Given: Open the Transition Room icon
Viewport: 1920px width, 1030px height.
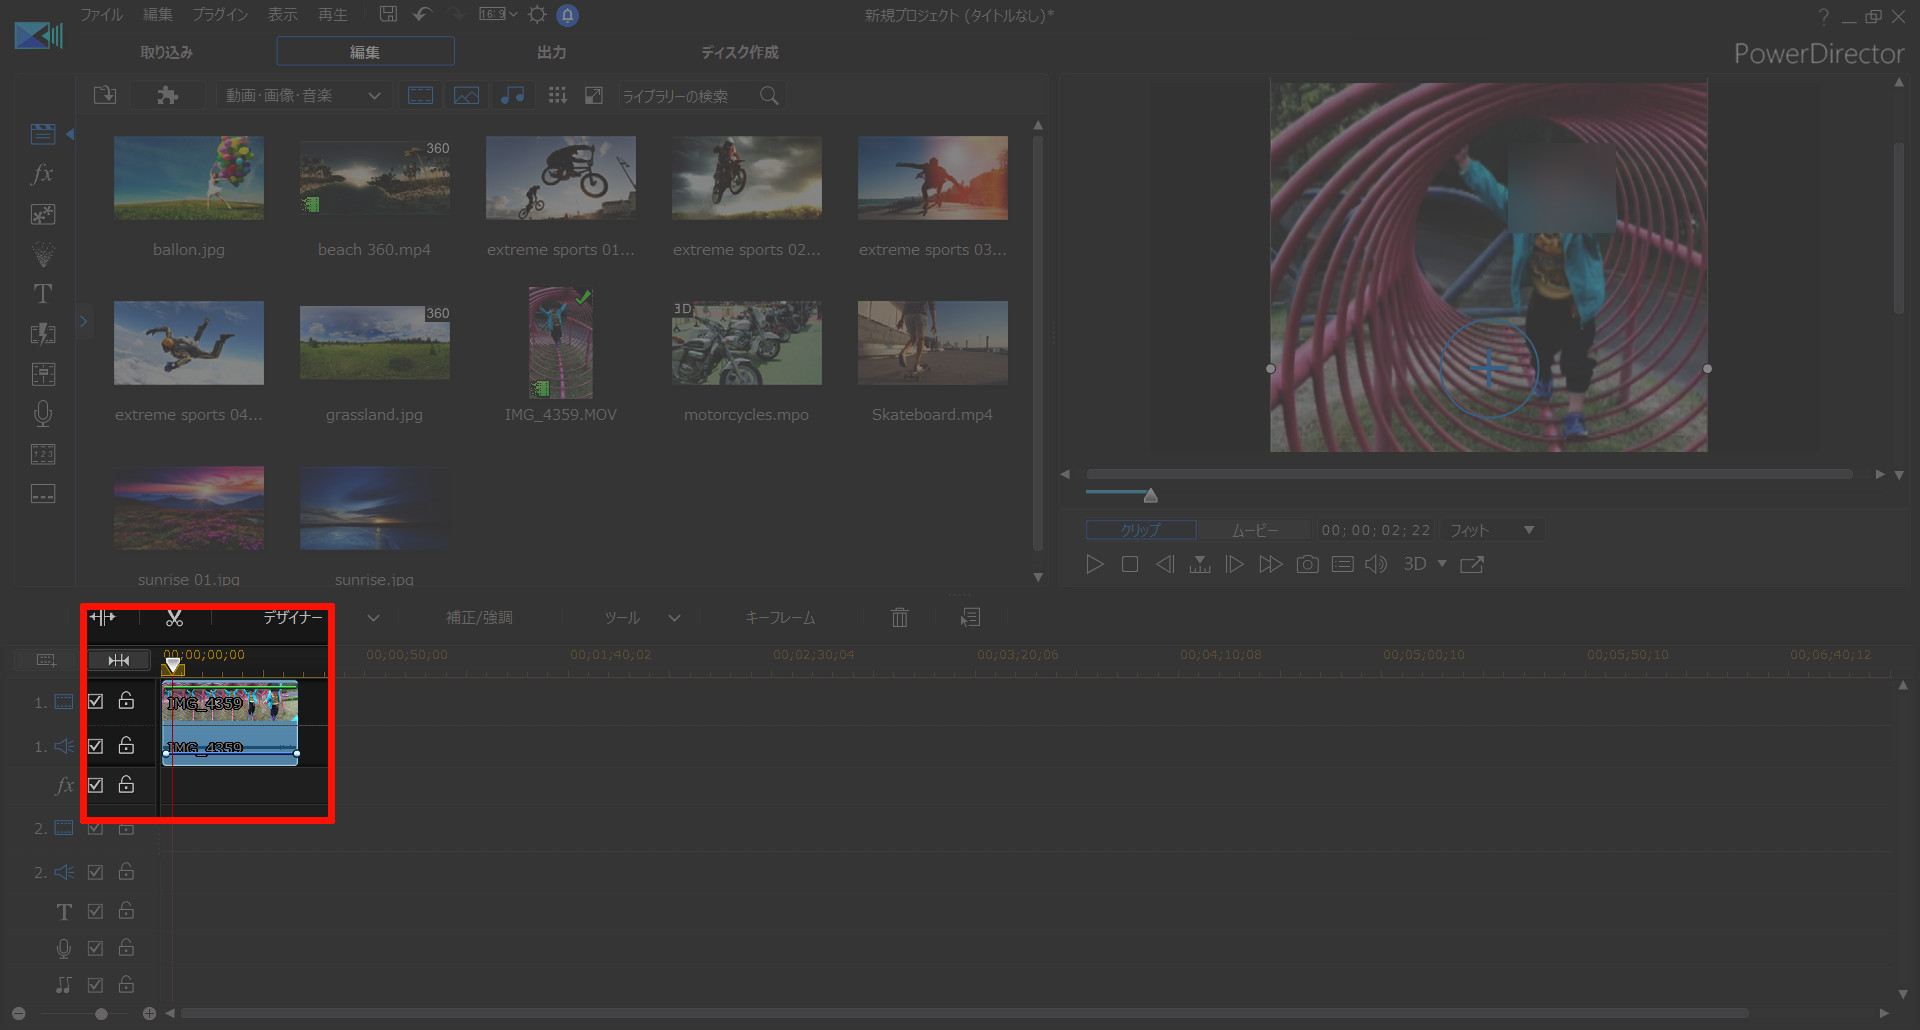Looking at the screenshot, I should coord(43,334).
